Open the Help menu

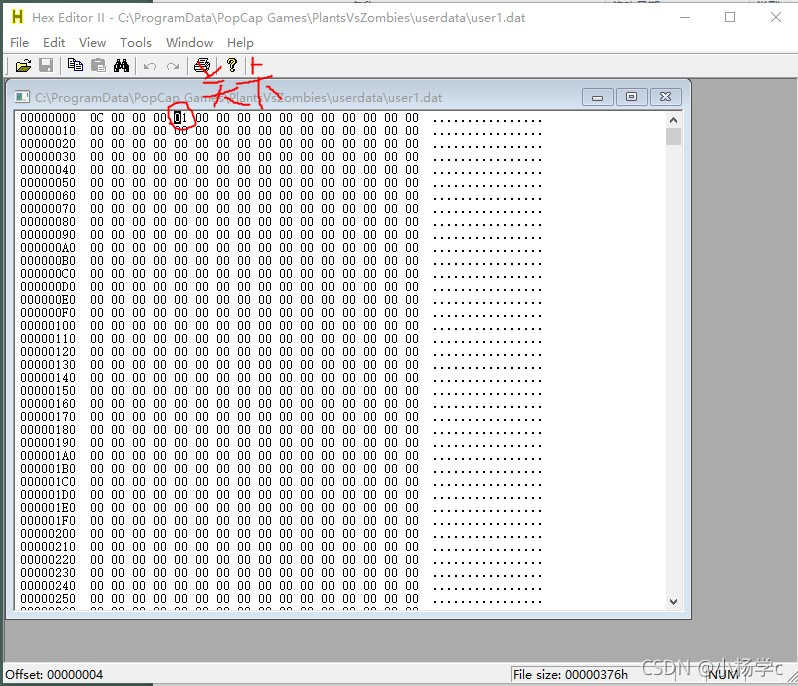click(240, 43)
